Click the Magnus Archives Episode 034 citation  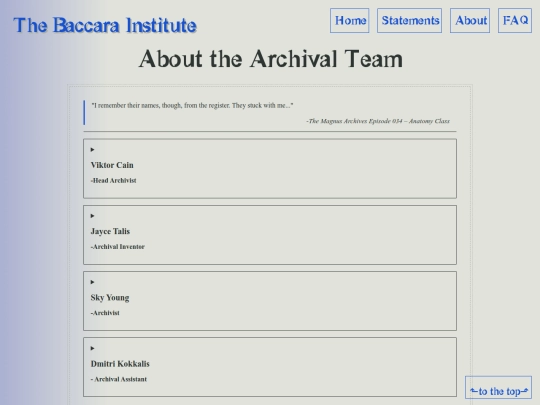tap(378, 121)
